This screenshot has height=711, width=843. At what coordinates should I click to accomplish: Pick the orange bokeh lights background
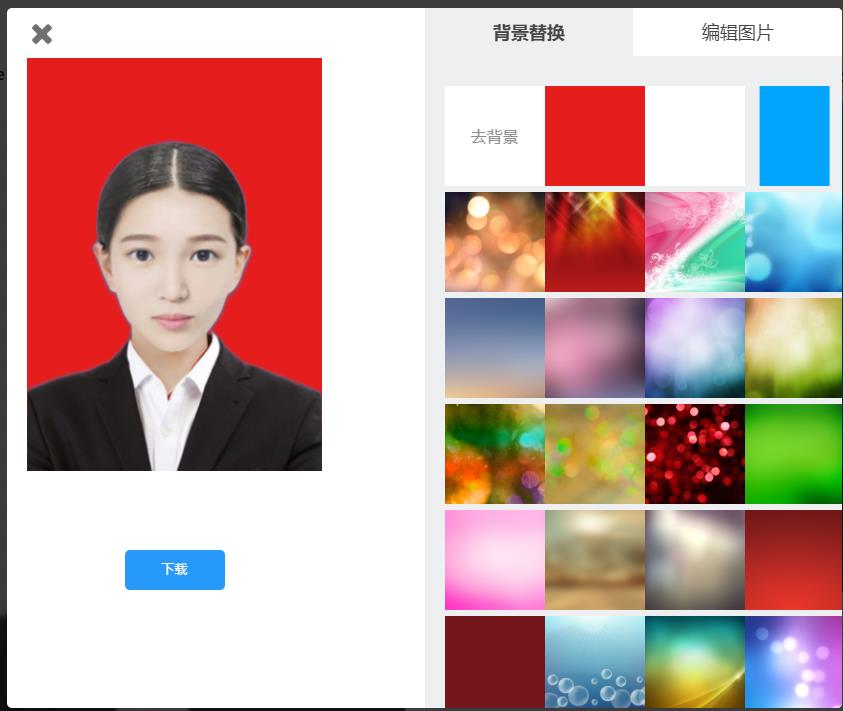click(495, 242)
